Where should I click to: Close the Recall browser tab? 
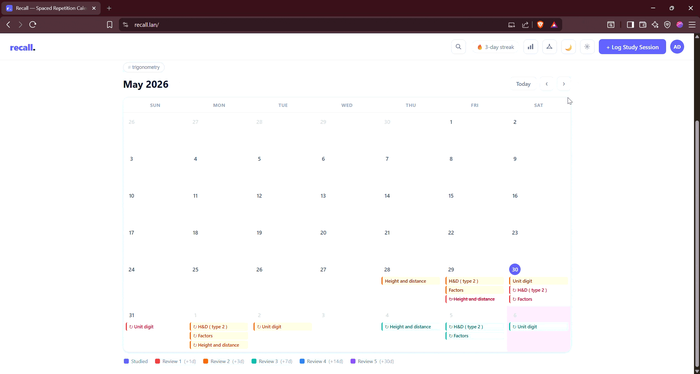point(94,8)
